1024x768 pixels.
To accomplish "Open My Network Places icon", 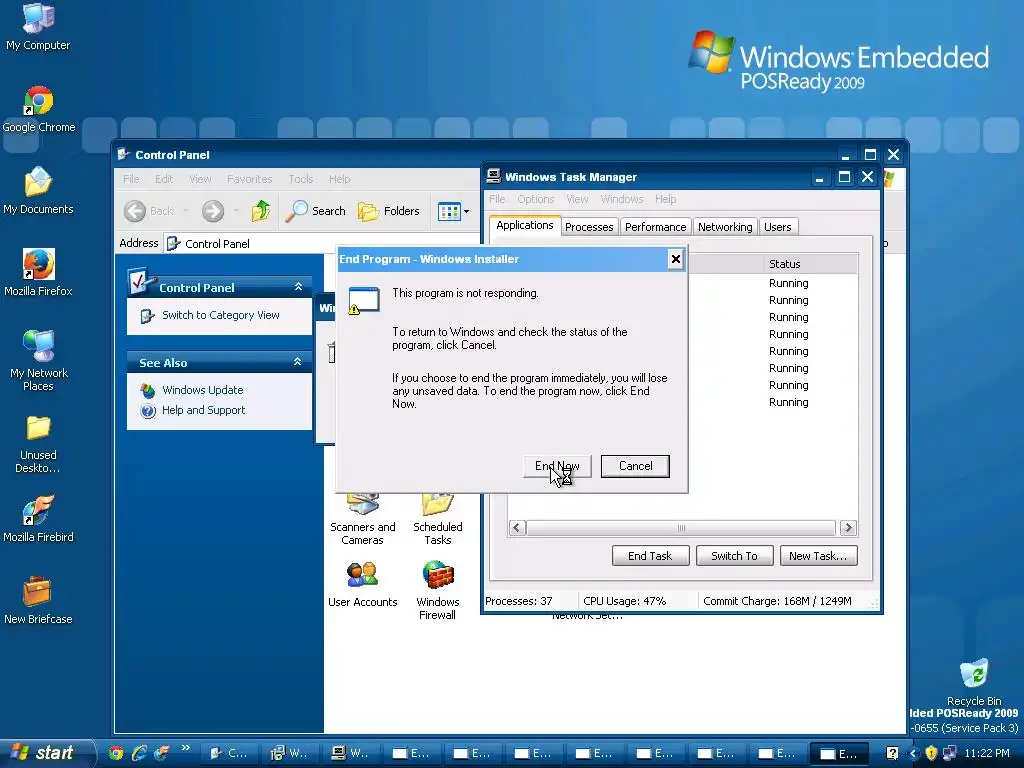I will coord(38,360).
